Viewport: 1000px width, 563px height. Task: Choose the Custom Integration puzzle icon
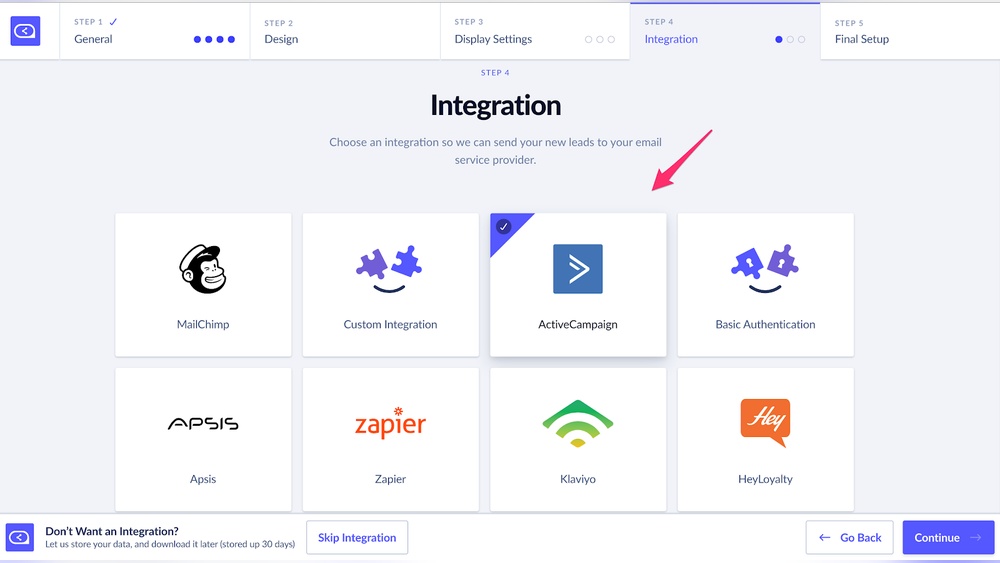click(390, 268)
